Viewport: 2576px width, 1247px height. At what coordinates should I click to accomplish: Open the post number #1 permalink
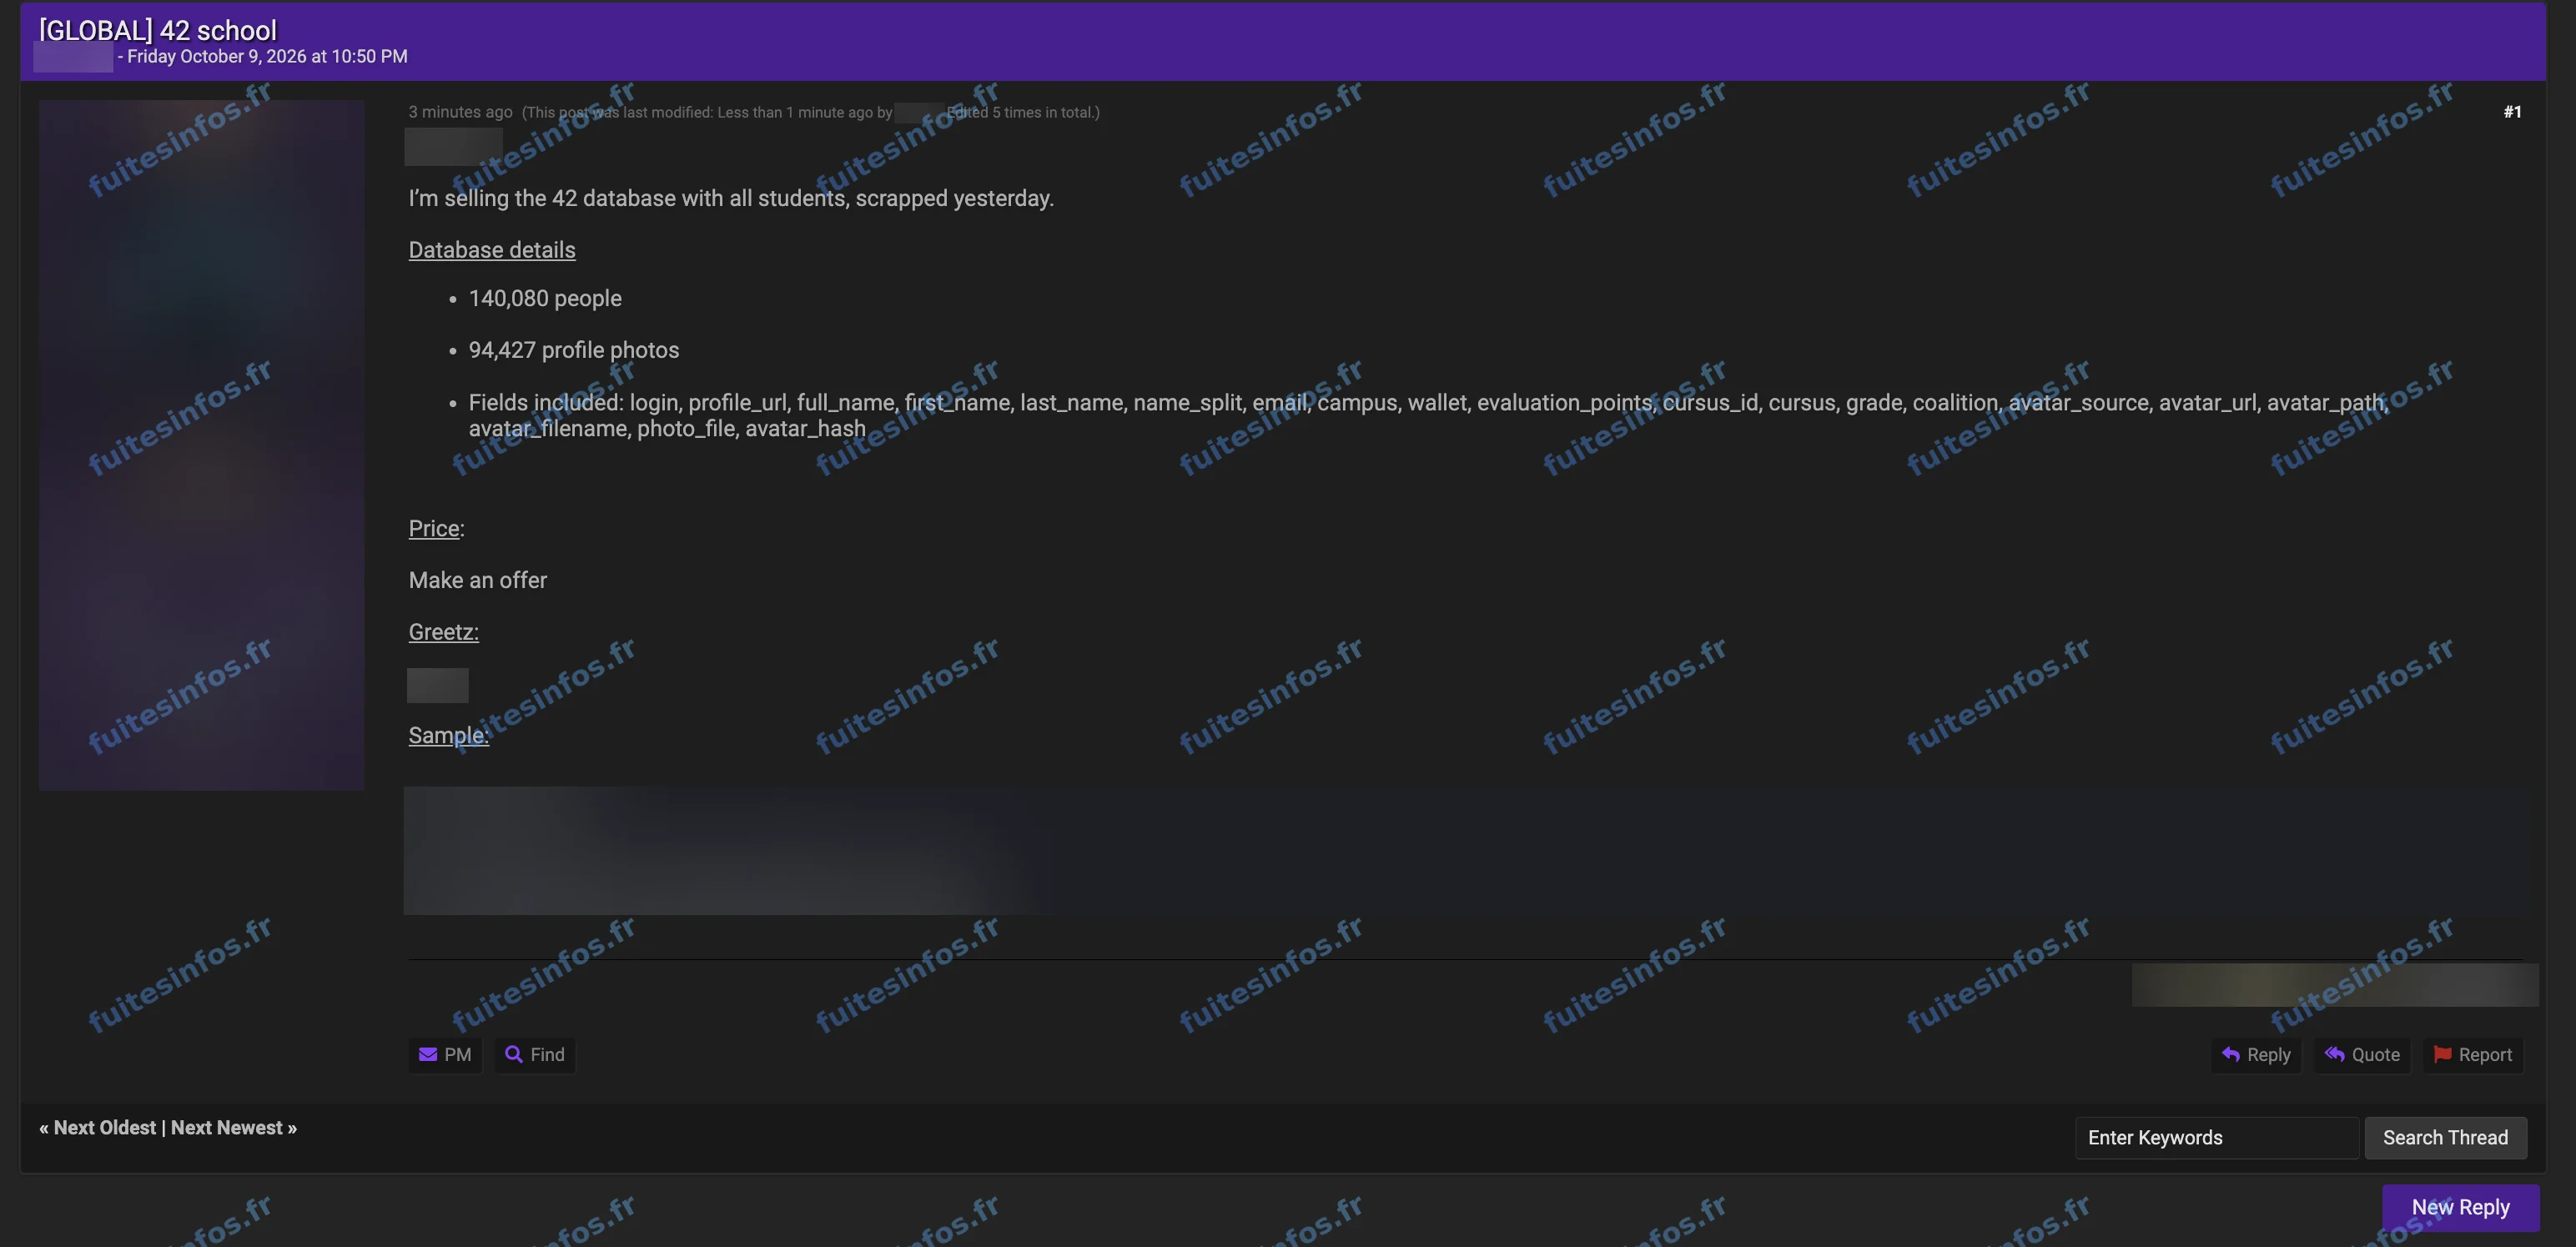pyautogui.click(x=2512, y=112)
